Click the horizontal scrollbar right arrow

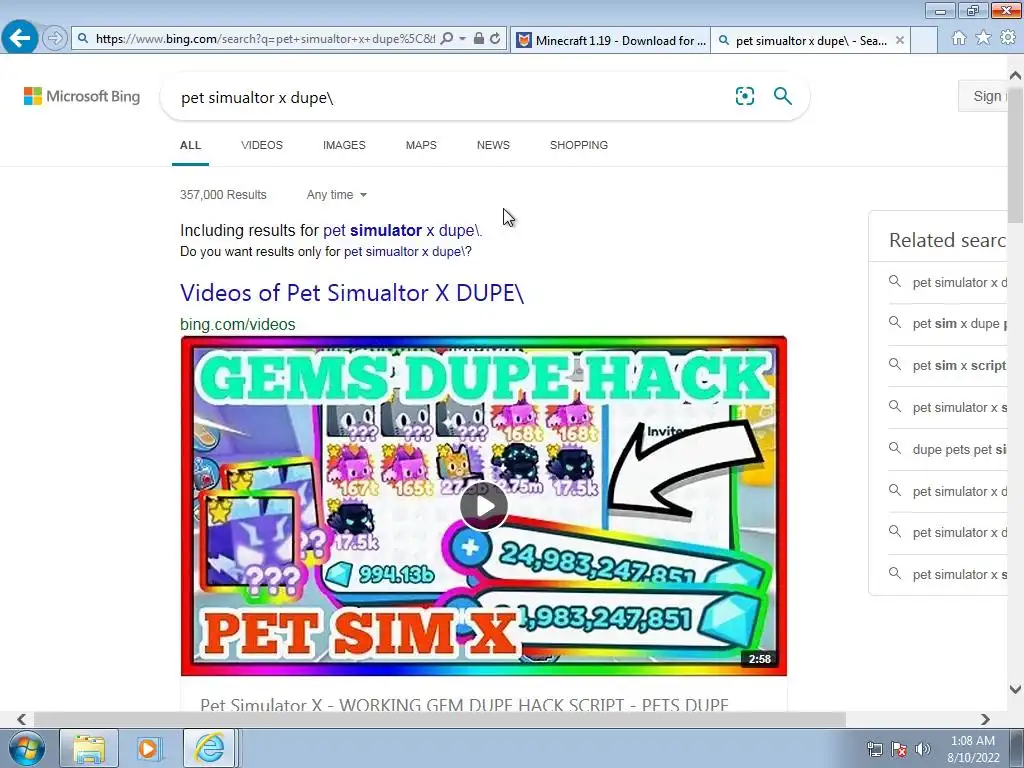[x=985, y=719]
